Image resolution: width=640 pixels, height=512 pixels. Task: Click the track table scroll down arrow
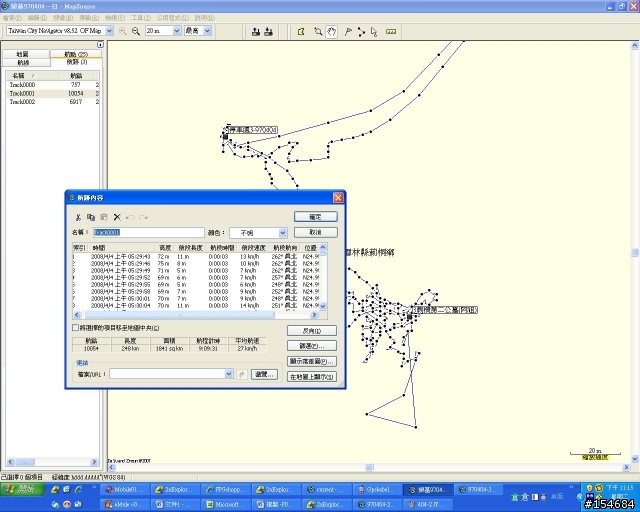coord(323,306)
